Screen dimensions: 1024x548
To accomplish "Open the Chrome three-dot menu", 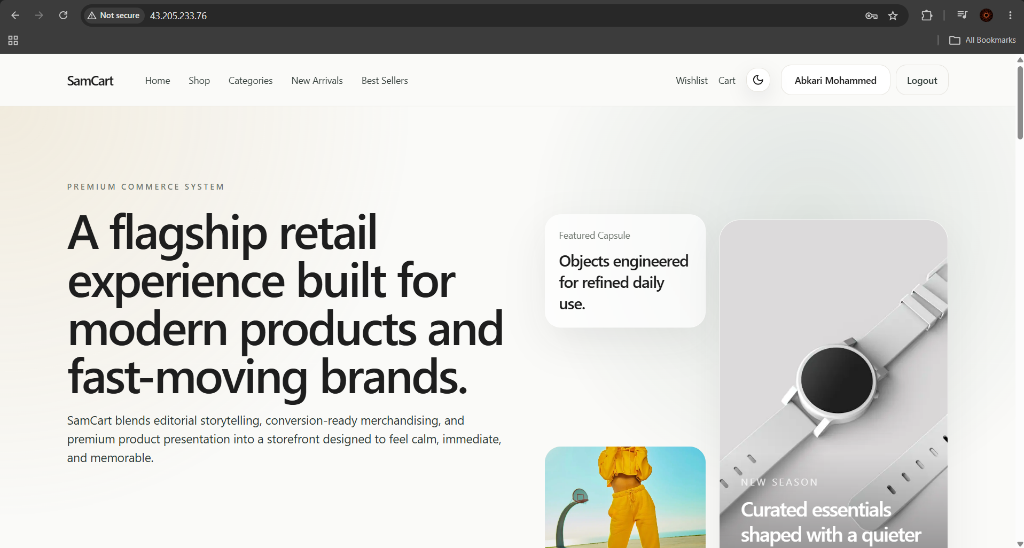I will [x=1010, y=15].
